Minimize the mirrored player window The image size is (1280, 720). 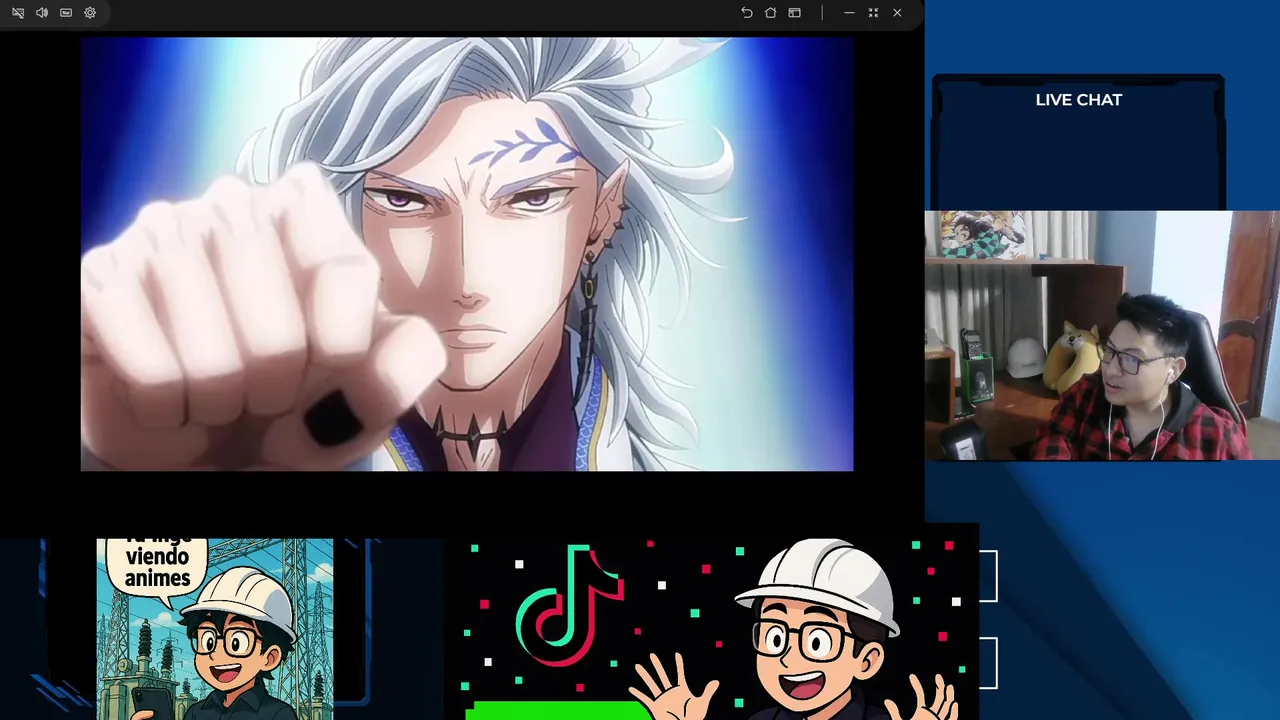click(849, 13)
